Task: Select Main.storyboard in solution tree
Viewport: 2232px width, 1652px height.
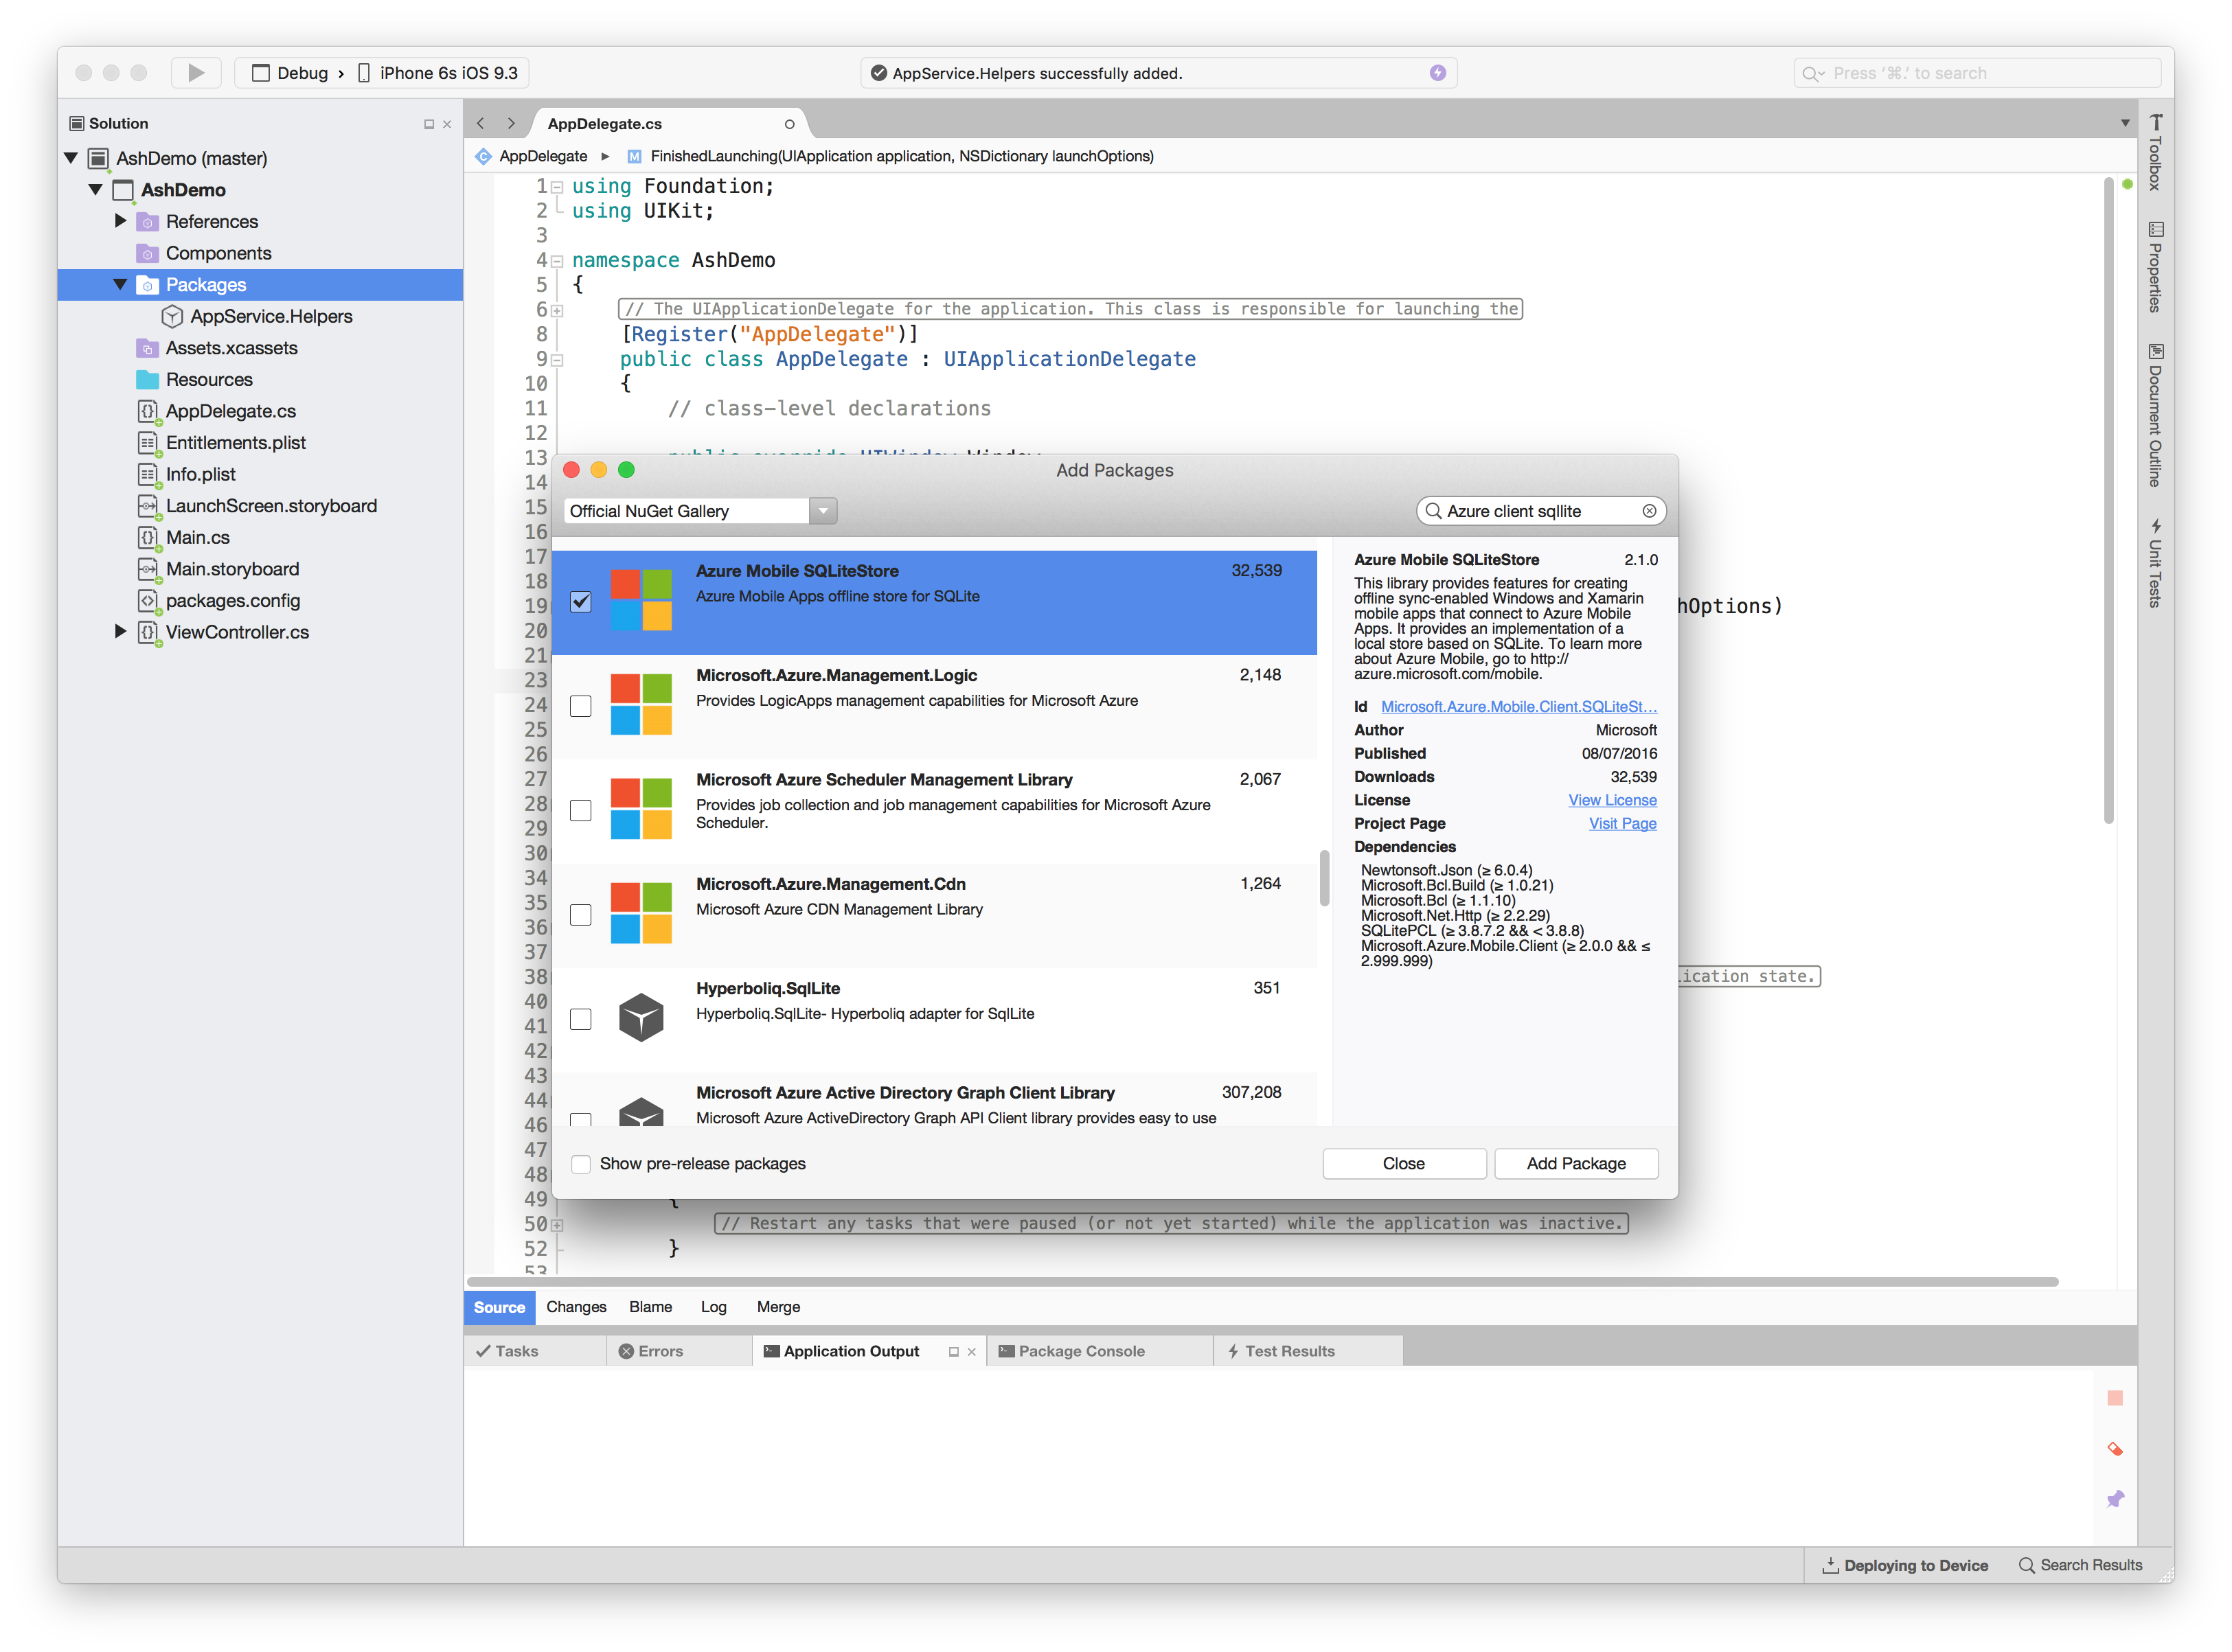Action: [x=232, y=569]
